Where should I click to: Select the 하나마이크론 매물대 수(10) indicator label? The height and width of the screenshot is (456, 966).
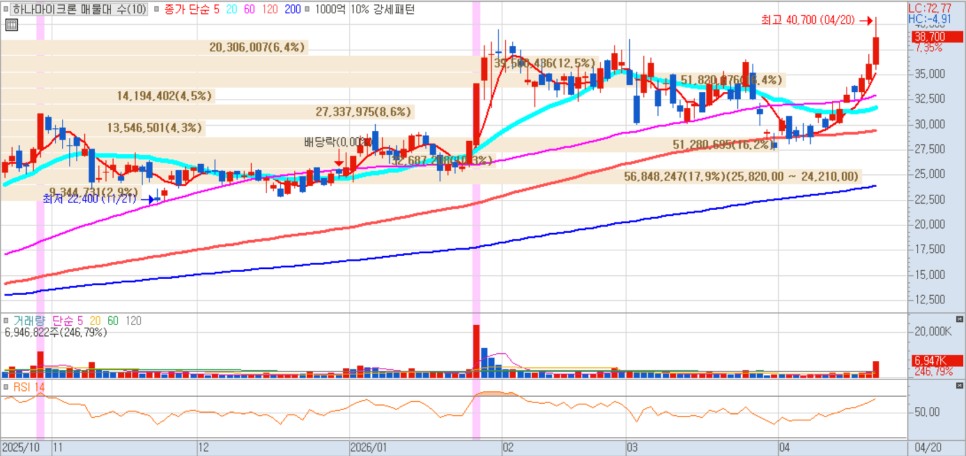point(79,9)
